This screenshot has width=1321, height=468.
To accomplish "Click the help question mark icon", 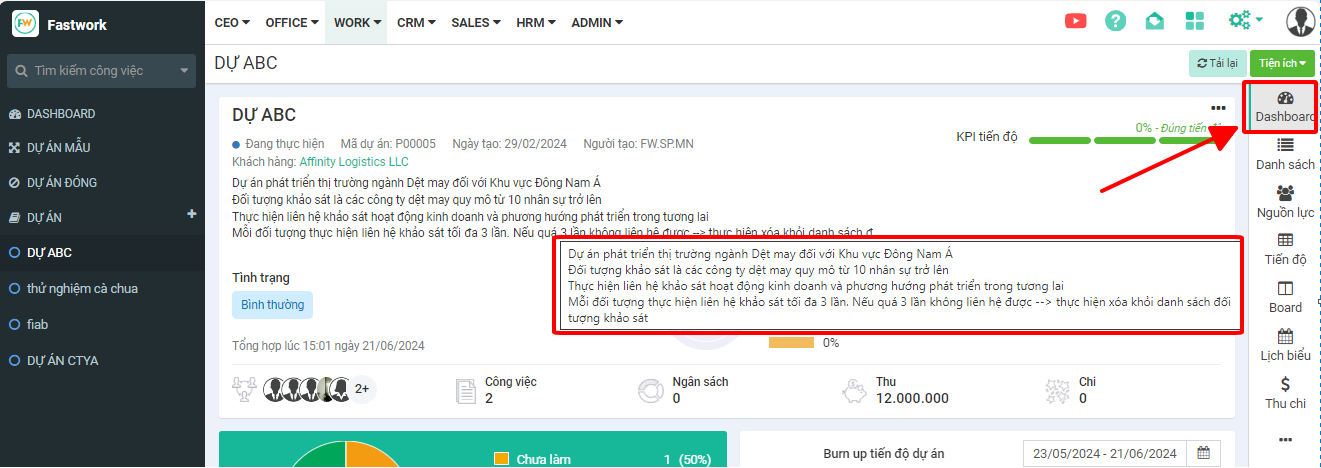I will (x=1115, y=21).
